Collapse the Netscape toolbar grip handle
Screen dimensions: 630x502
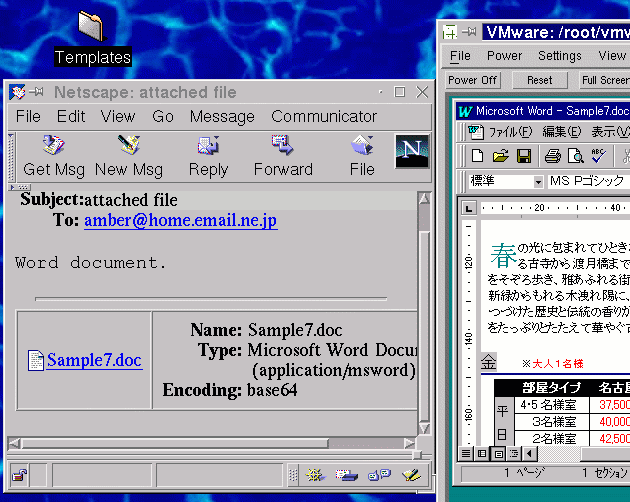pos(11,158)
